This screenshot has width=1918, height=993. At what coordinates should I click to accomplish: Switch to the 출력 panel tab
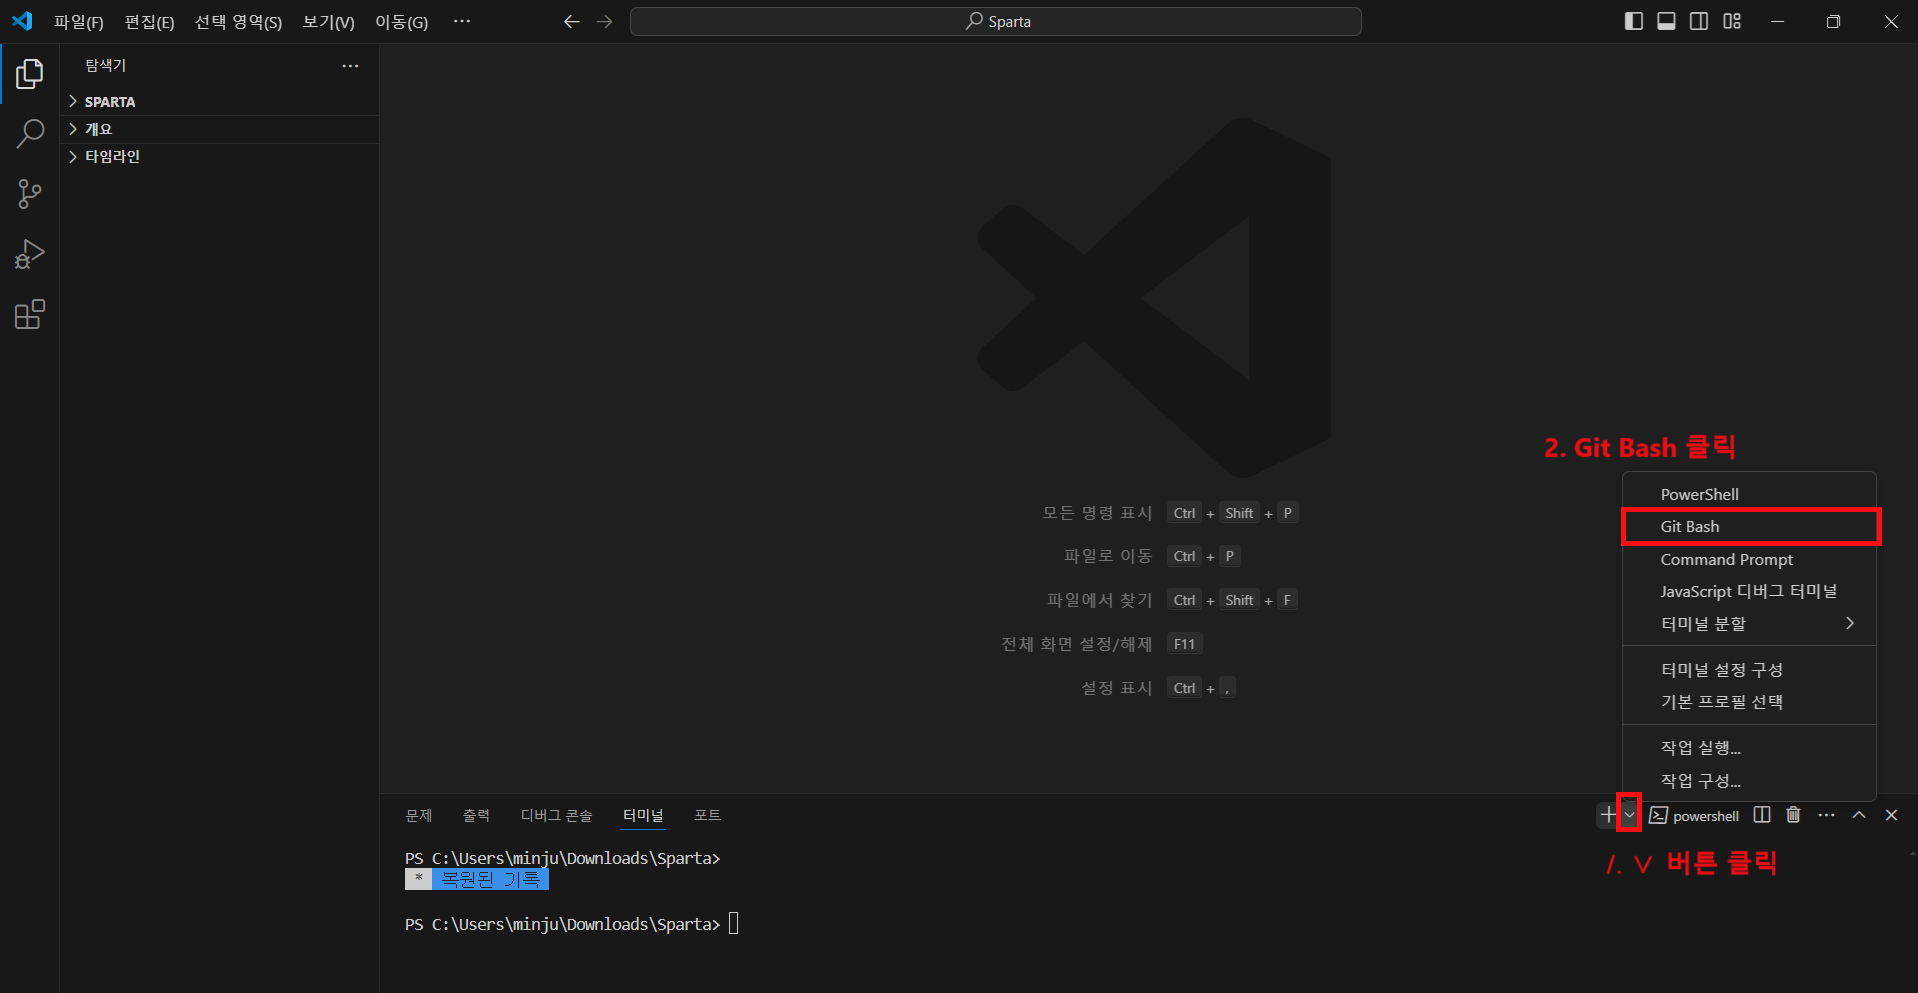click(x=476, y=816)
